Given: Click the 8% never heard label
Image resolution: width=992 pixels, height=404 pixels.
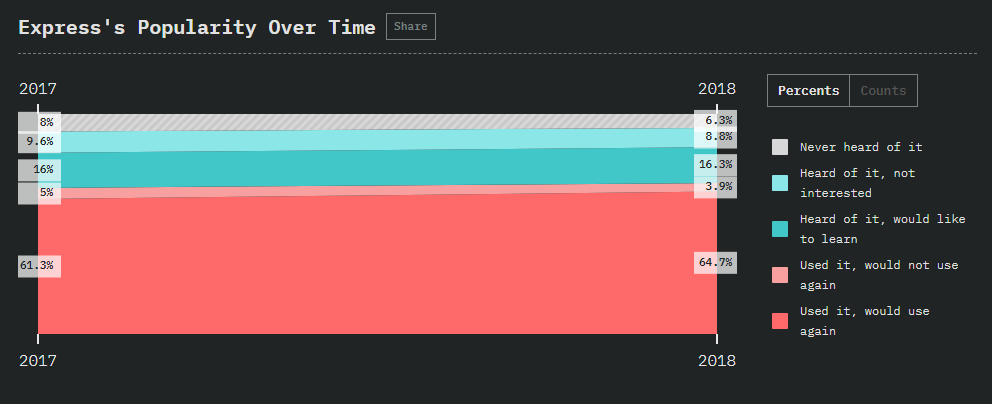Looking at the screenshot, I should point(39,122).
